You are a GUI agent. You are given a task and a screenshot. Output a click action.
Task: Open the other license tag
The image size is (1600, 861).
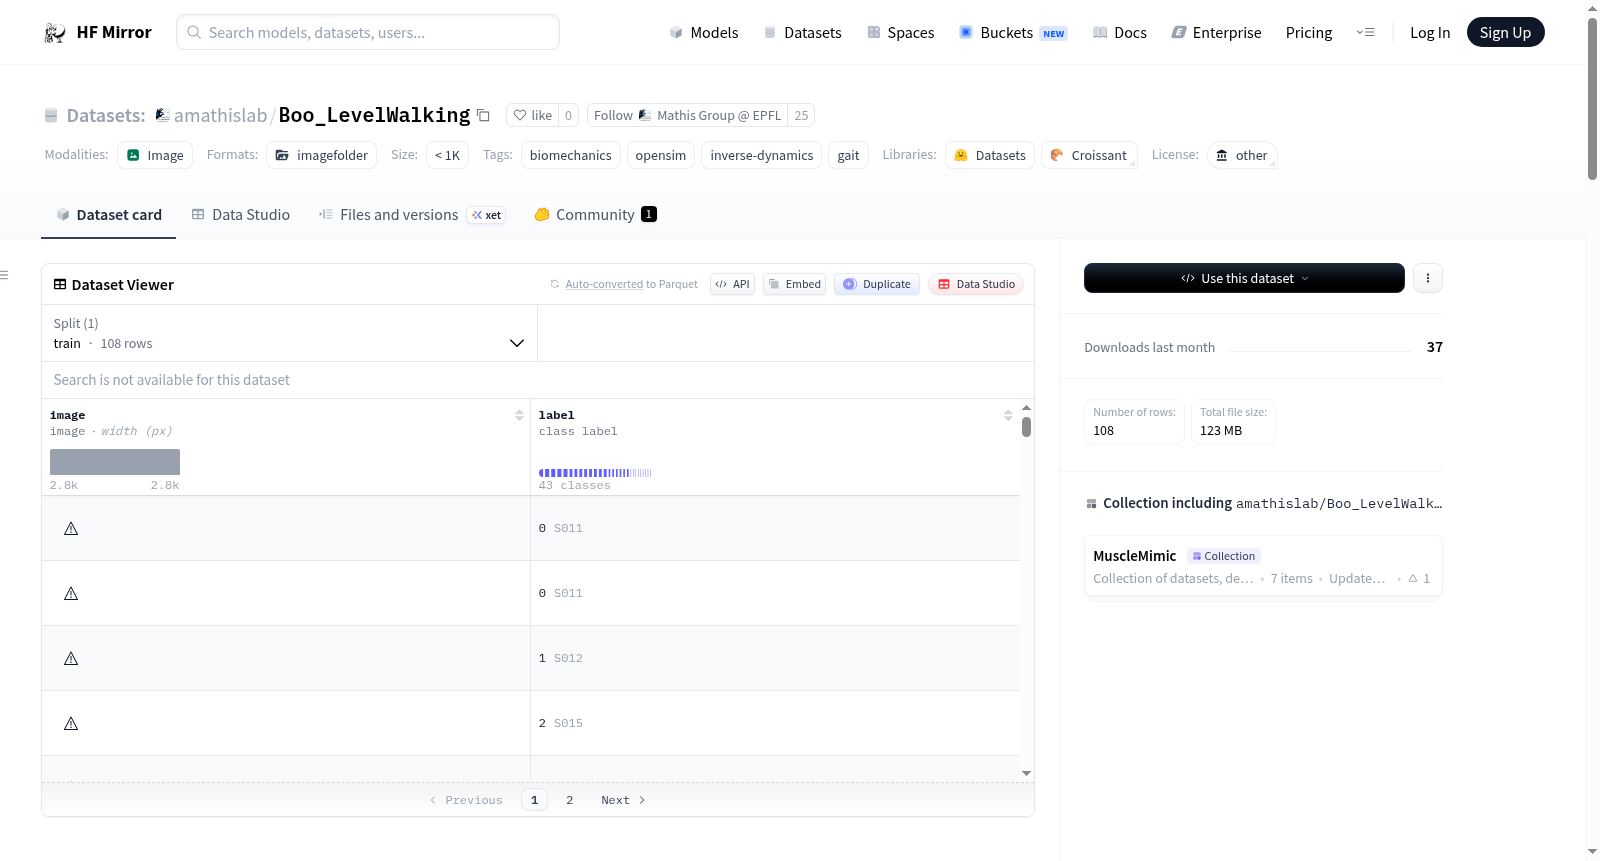pos(1242,155)
